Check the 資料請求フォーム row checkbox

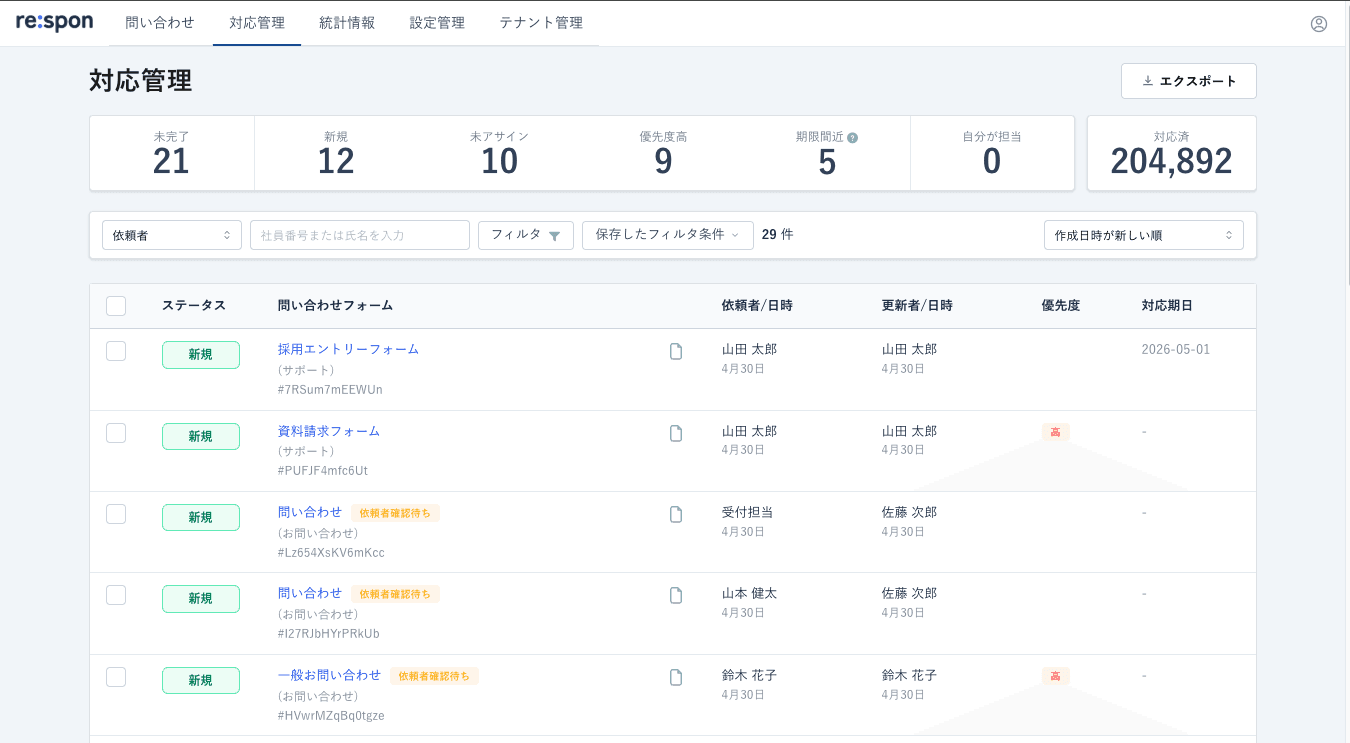click(x=116, y=433)
